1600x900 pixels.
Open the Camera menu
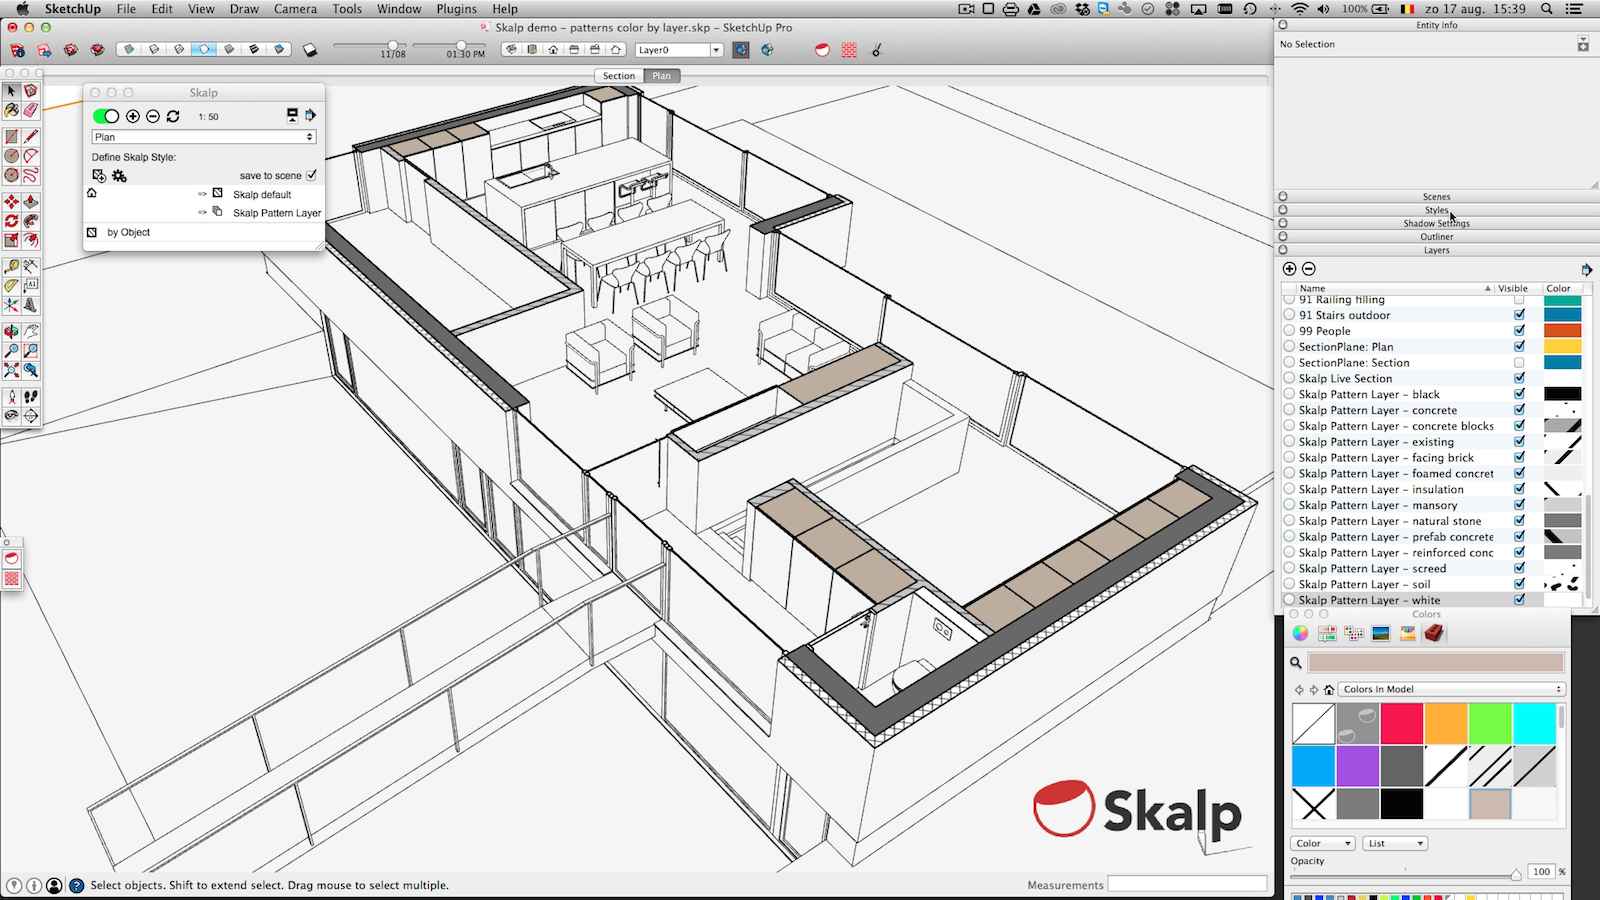pyautogui.click(x=295, y=9)
